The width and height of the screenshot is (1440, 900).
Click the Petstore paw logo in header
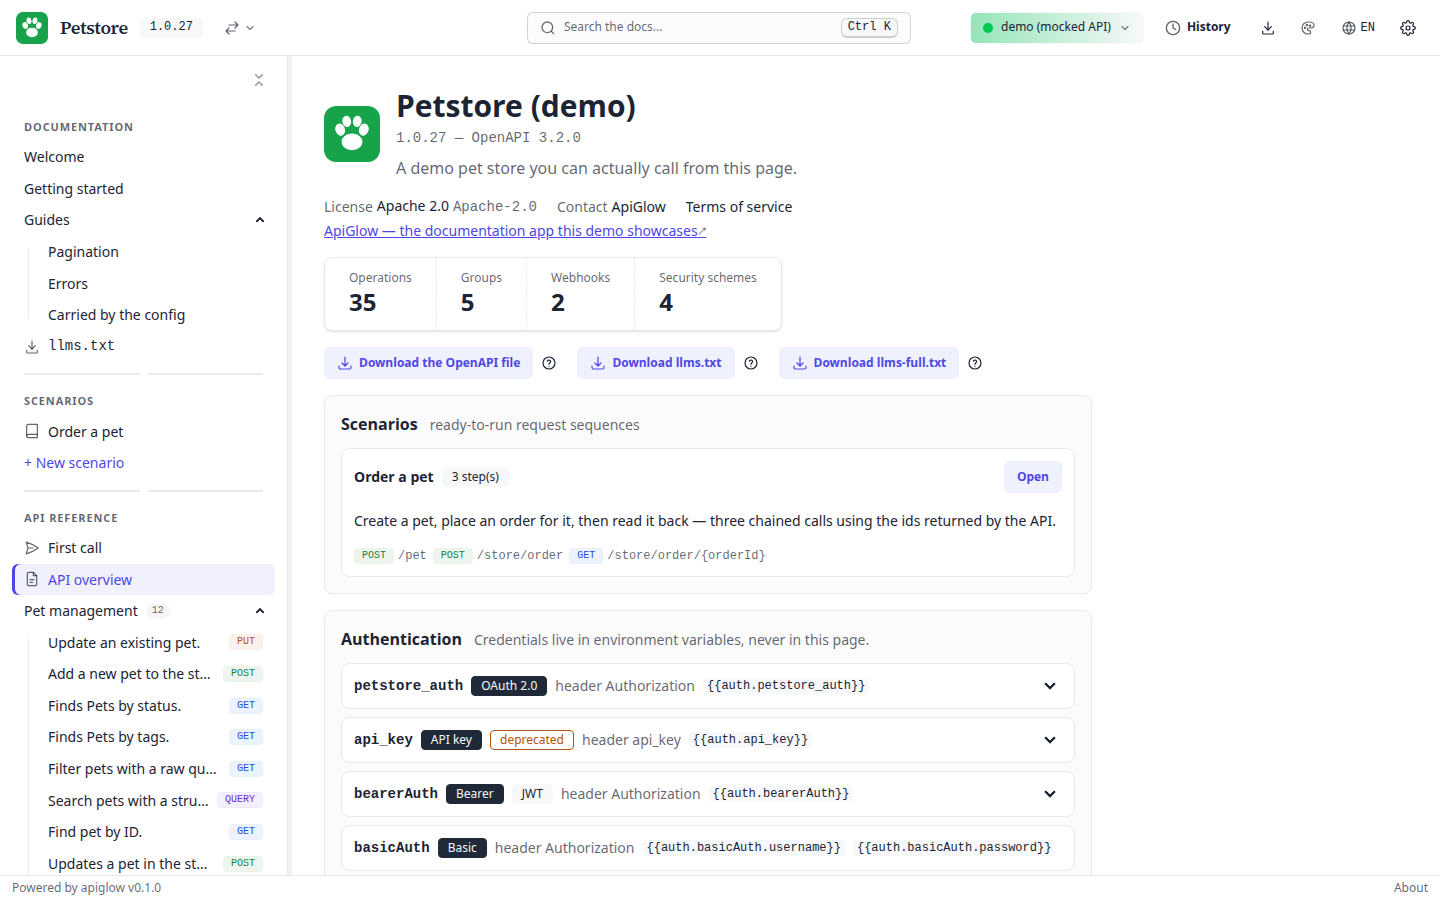pos(32,28)
